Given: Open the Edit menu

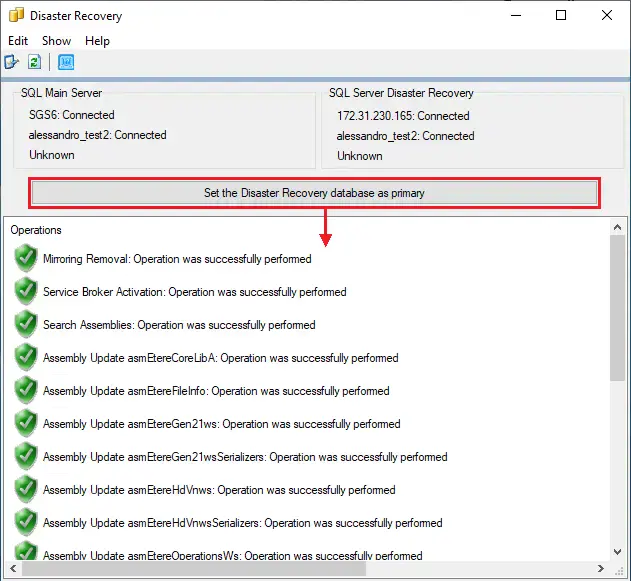Looking at the screenshot, I should [18, 41].
